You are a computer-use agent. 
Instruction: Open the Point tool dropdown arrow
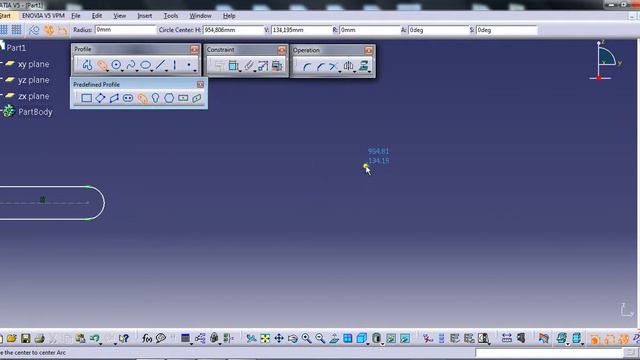[x=195, y=71]
